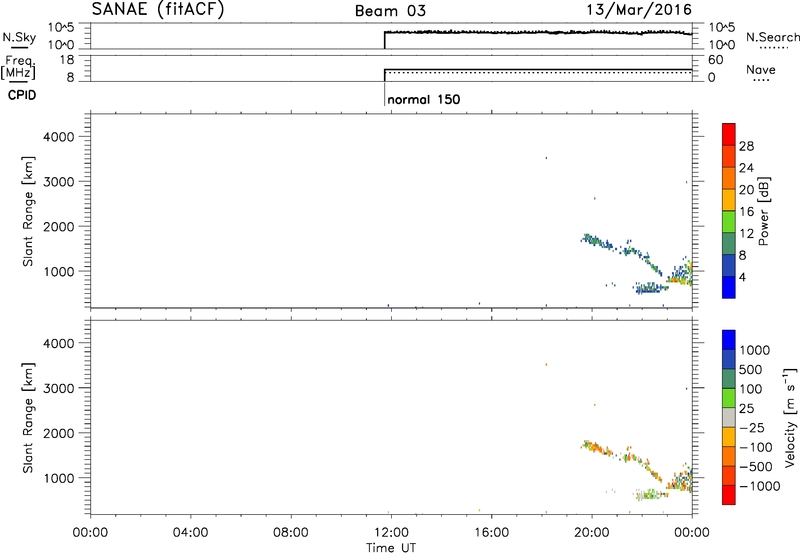Click the 3000 tick in the velocity panel
Image resolution: width=800 pixels, height=554 pixels.
59,388
